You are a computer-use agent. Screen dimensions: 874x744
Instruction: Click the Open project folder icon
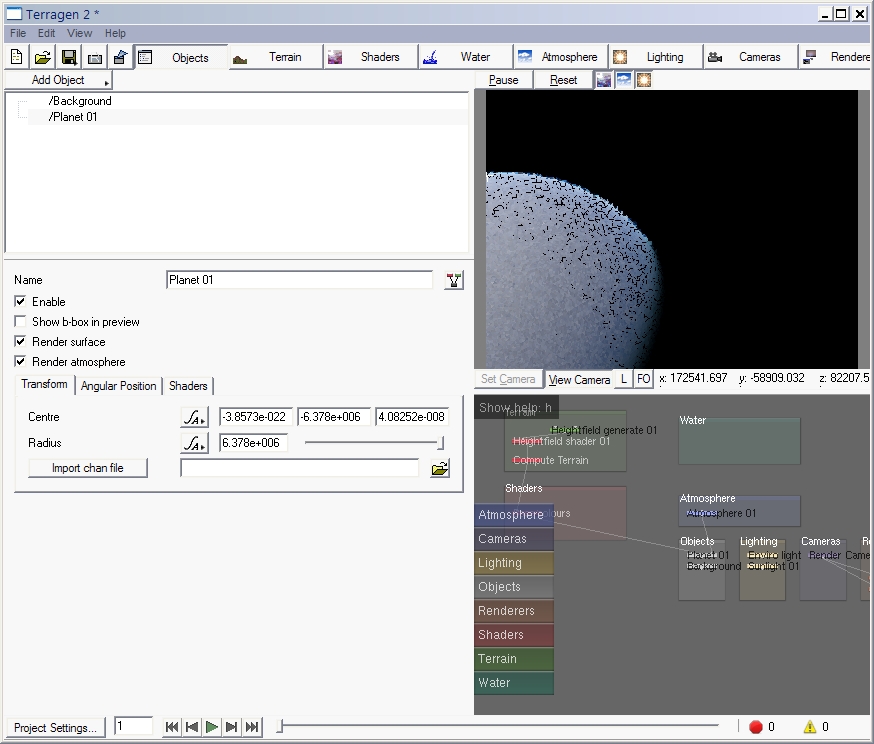[x=42, y=57]
